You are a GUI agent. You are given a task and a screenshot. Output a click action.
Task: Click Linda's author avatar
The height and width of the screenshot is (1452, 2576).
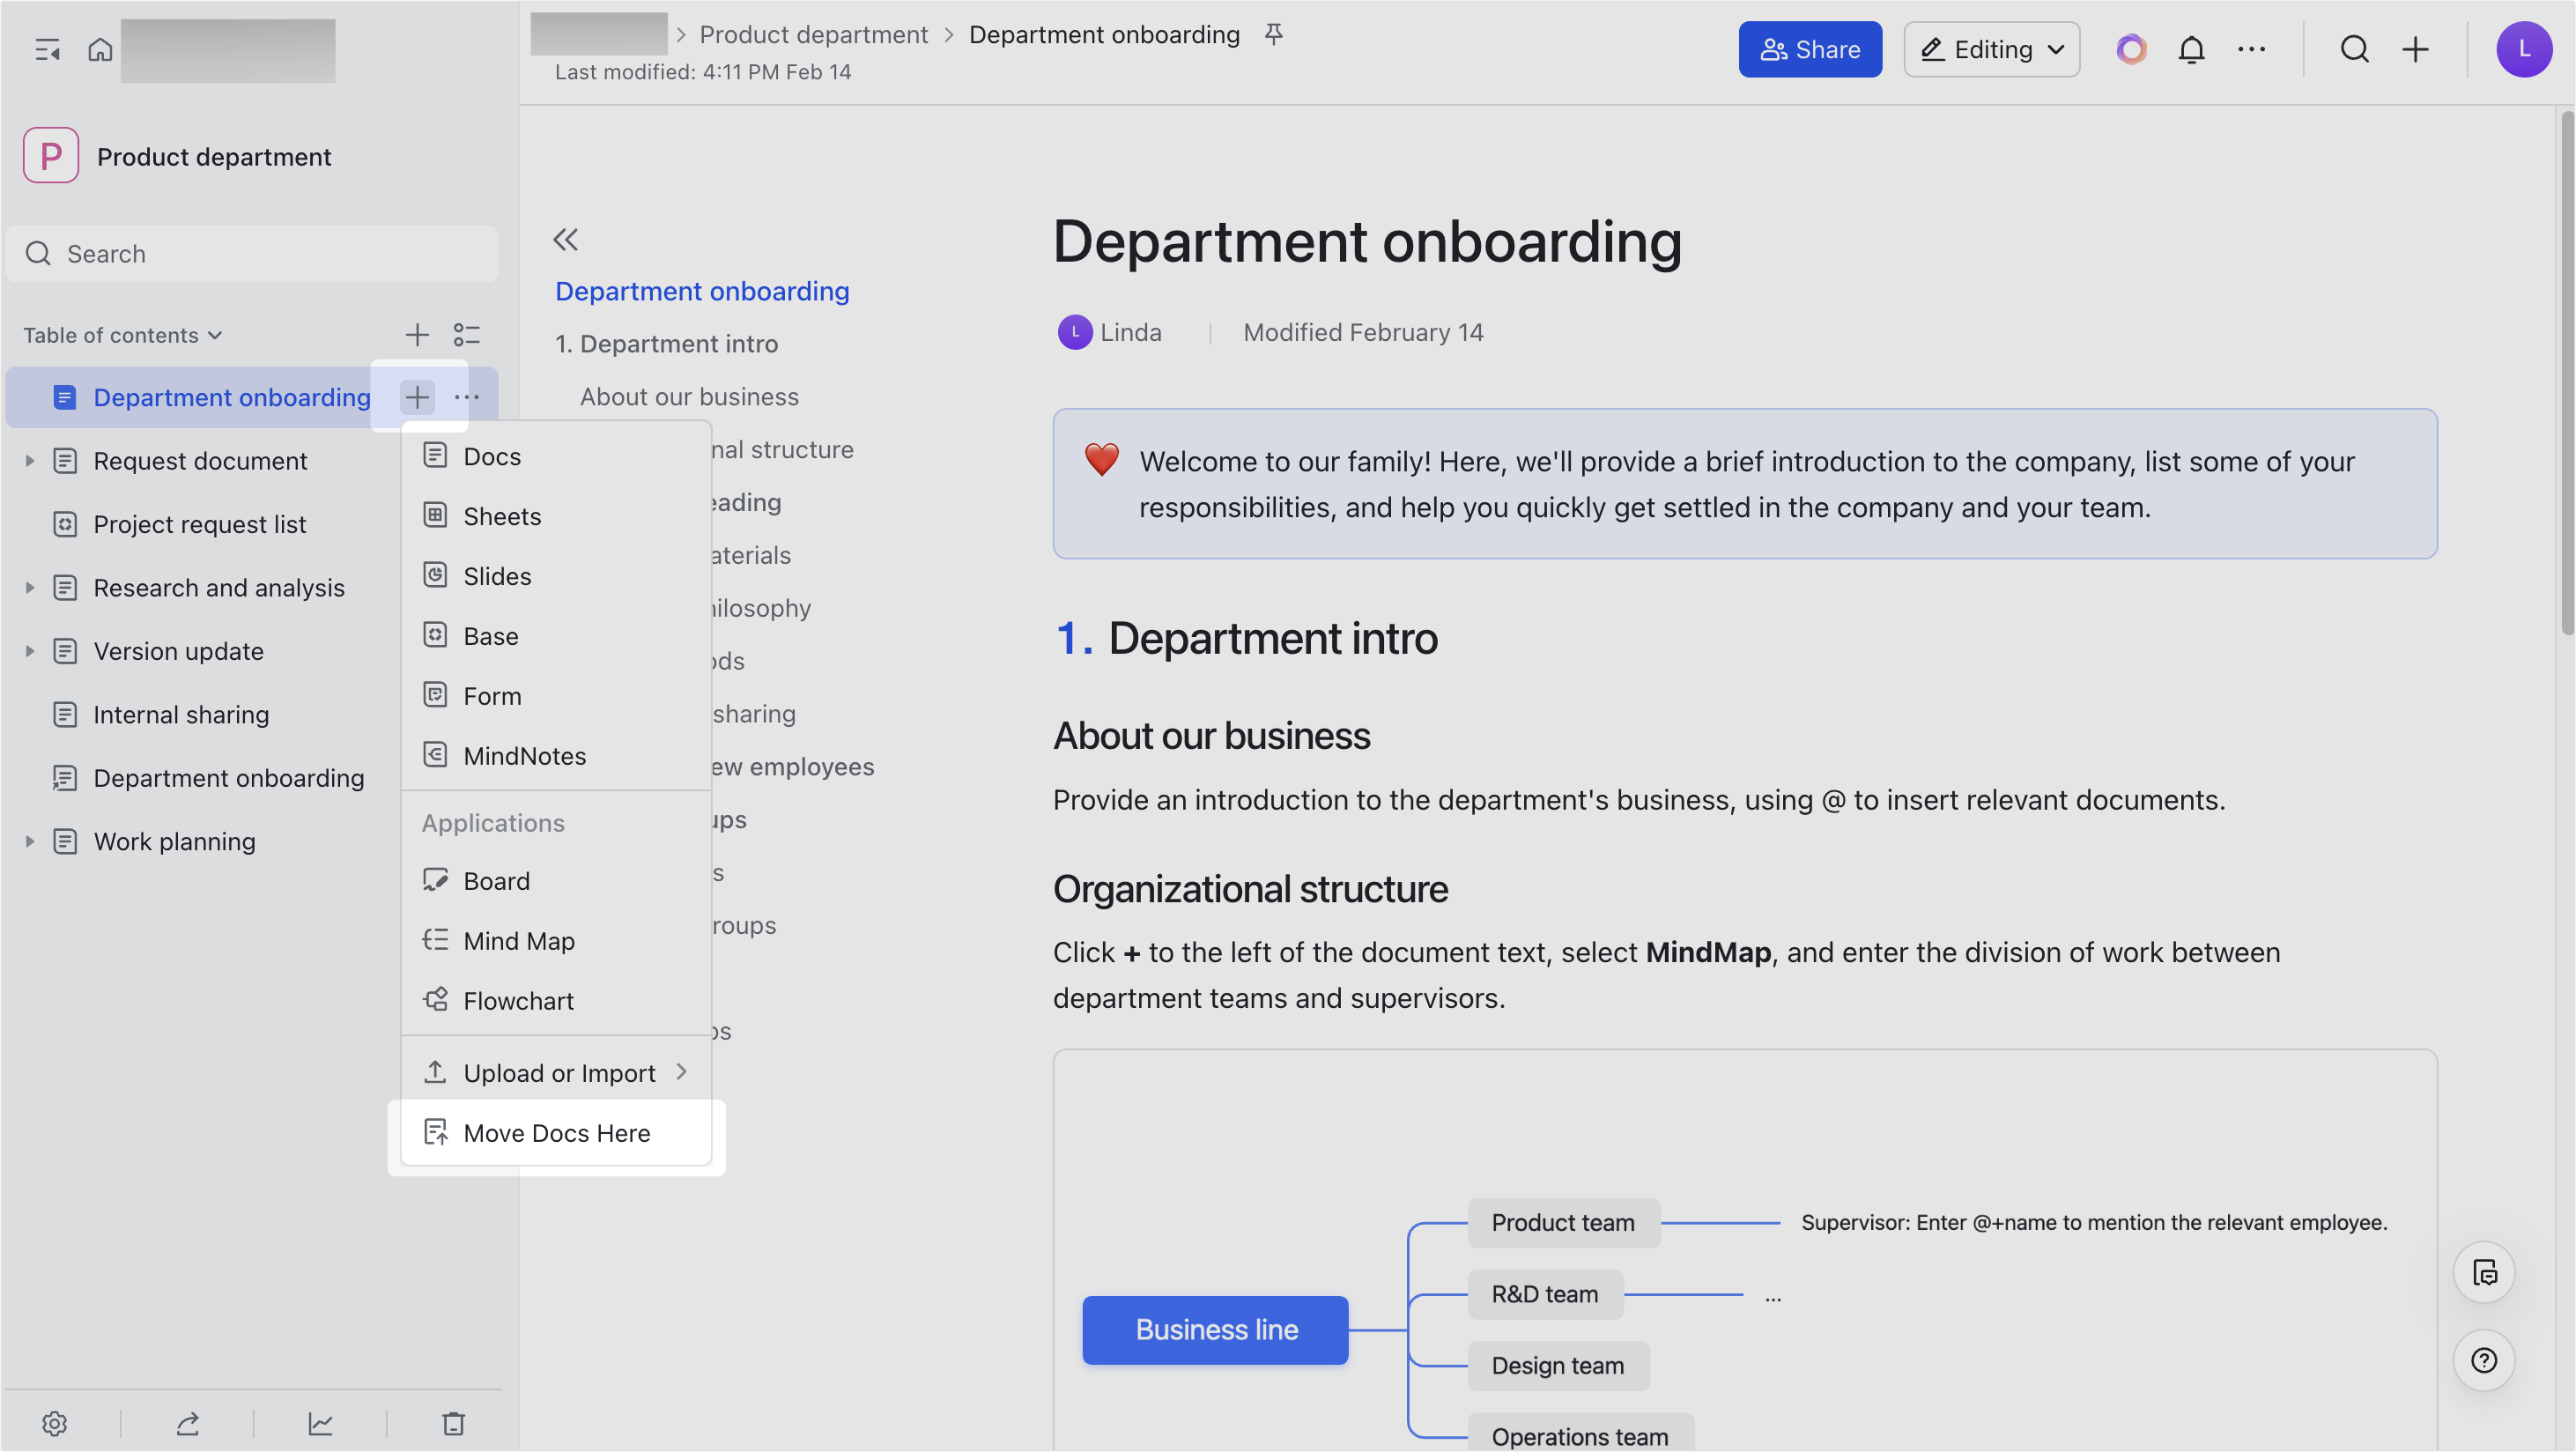tap(1075, 332)
